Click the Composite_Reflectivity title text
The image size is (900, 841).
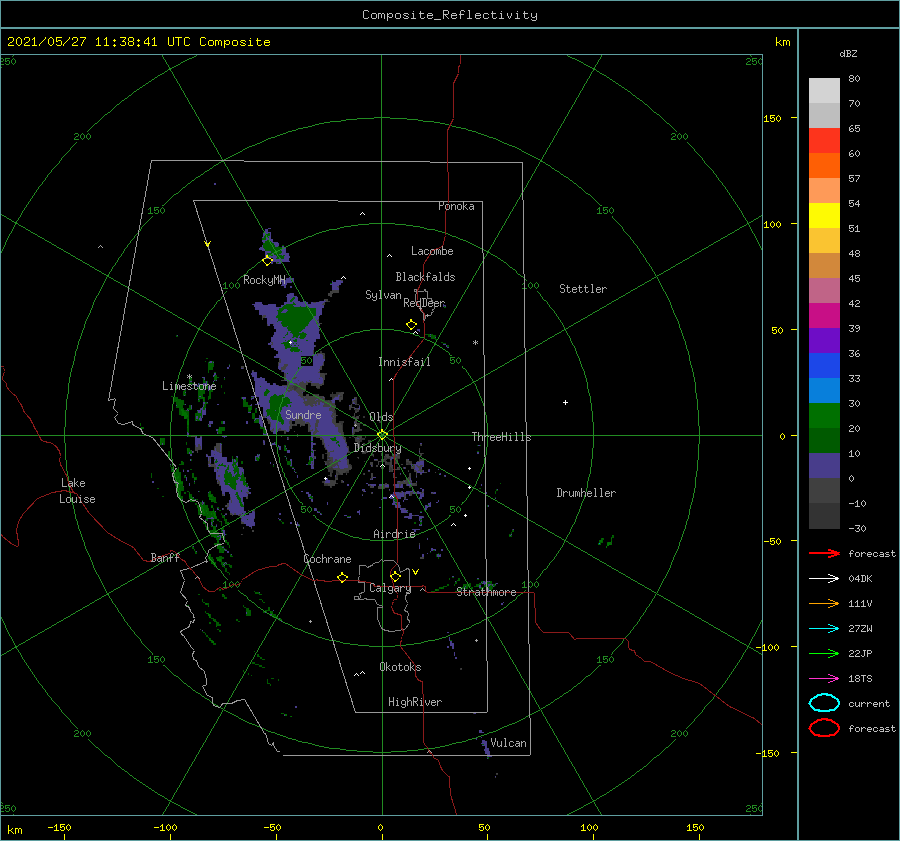click(449, 15)
